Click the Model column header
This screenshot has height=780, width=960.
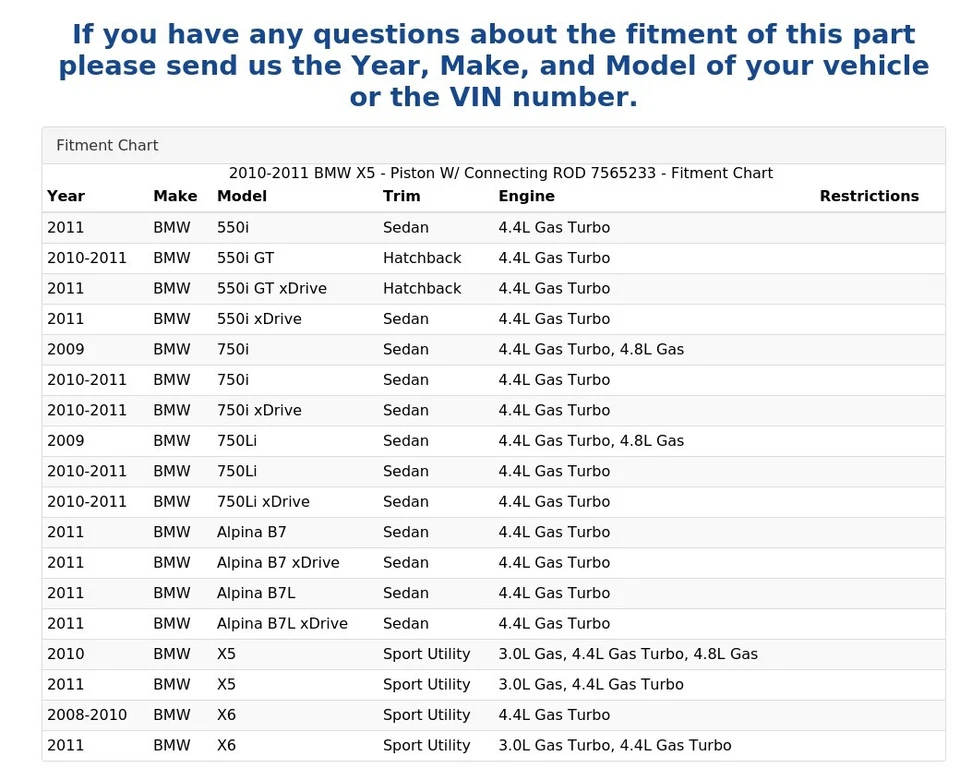(242, 196)
